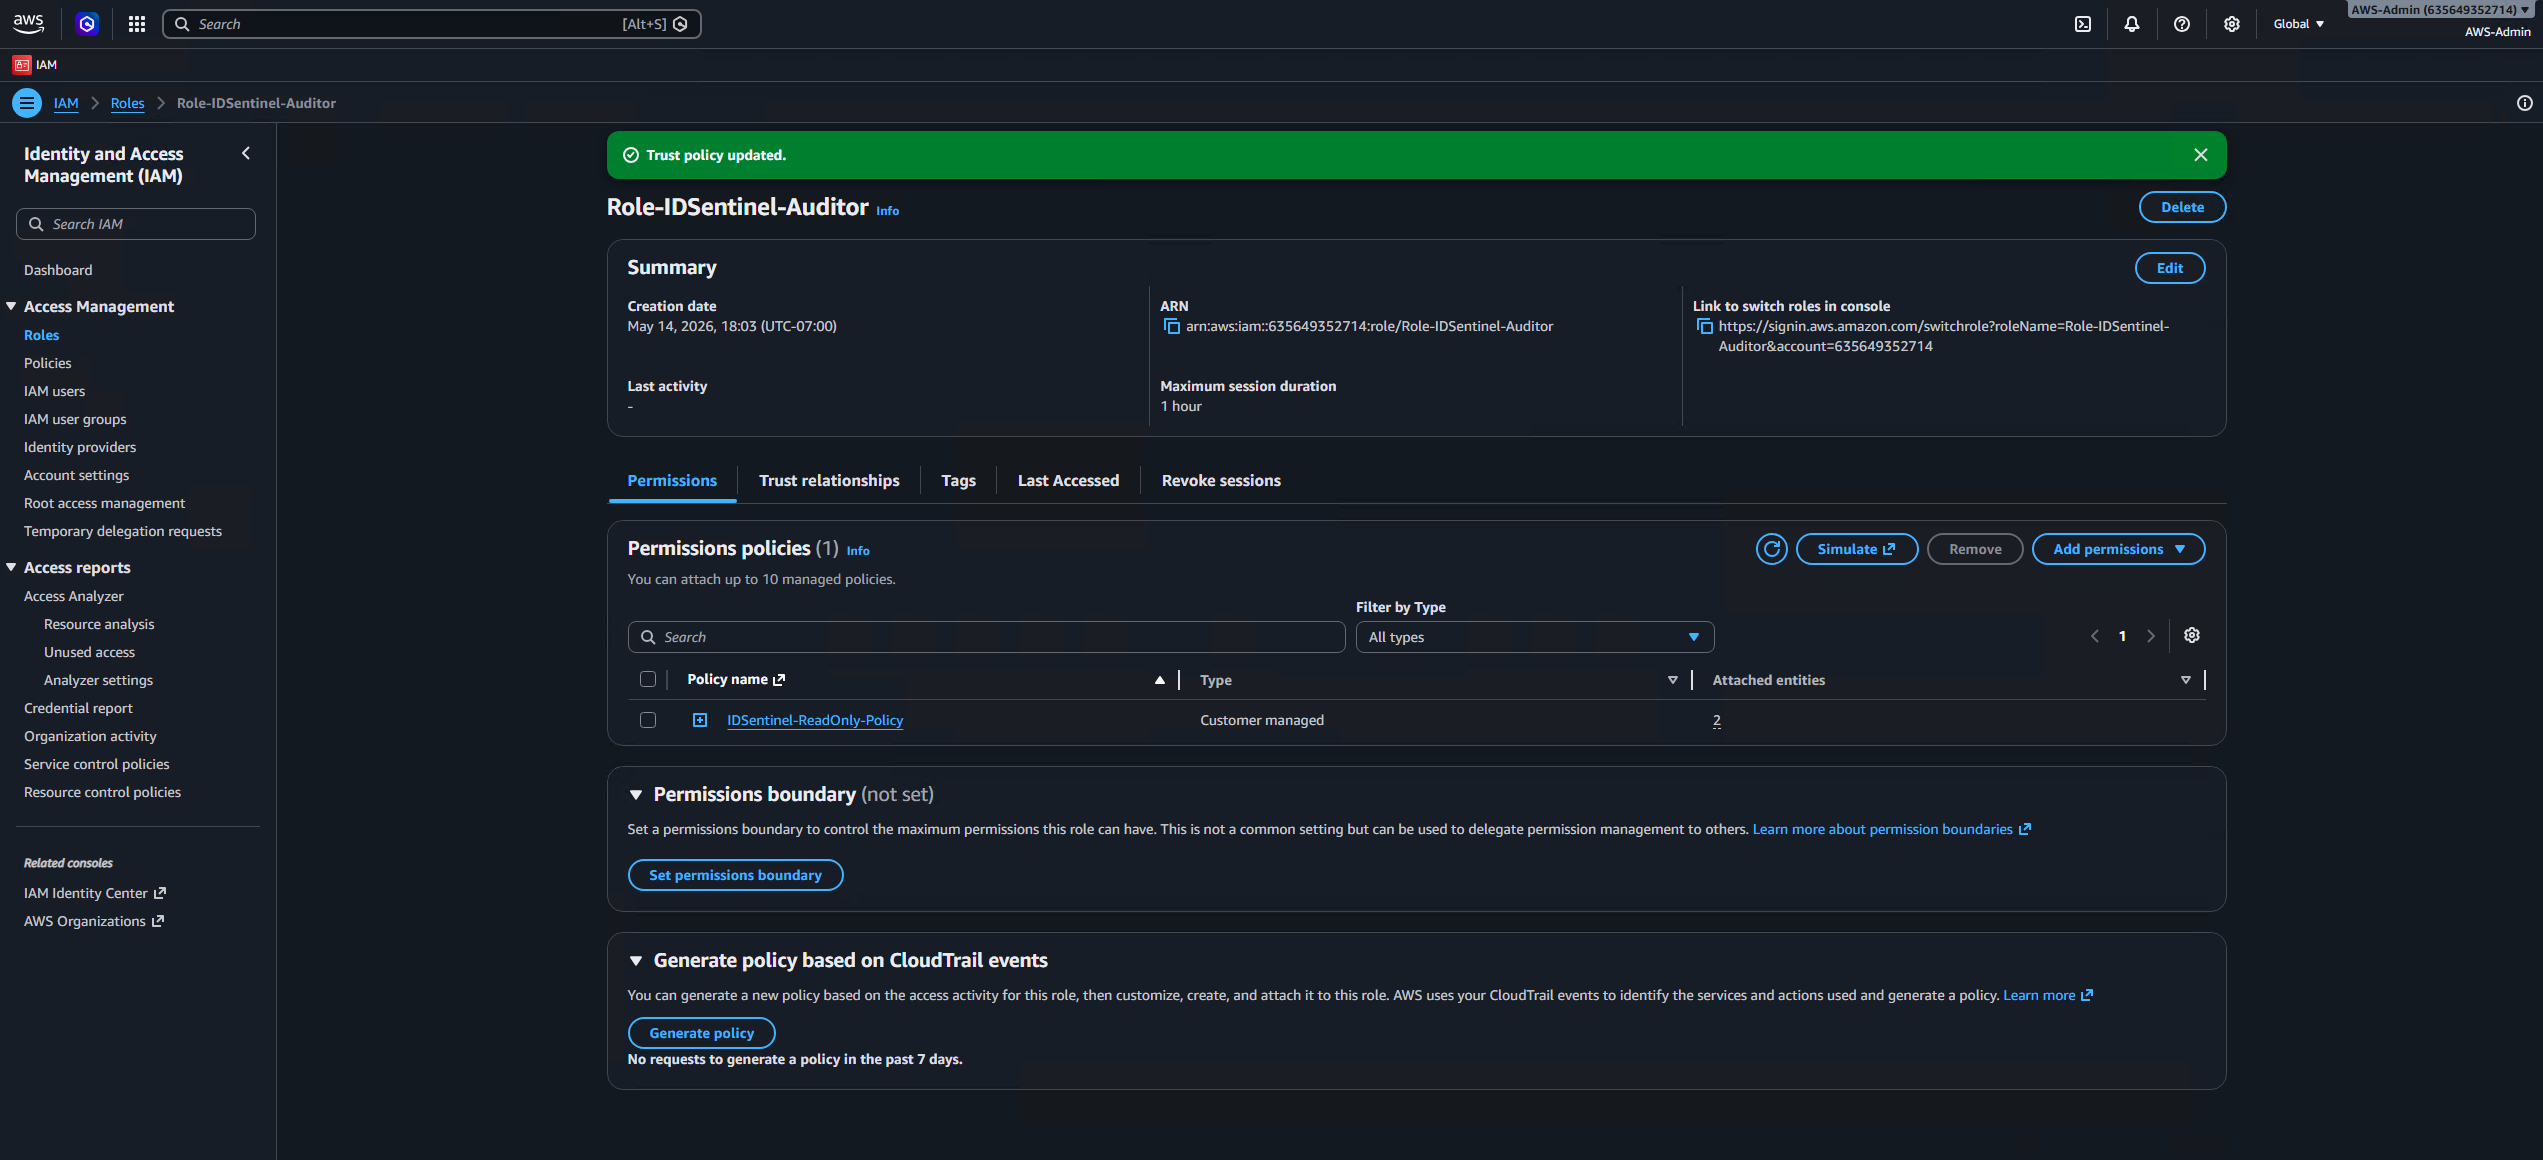Open Dashboard in side navigation
This screenshot has height=1160, width=2543.
pos(58,270)
